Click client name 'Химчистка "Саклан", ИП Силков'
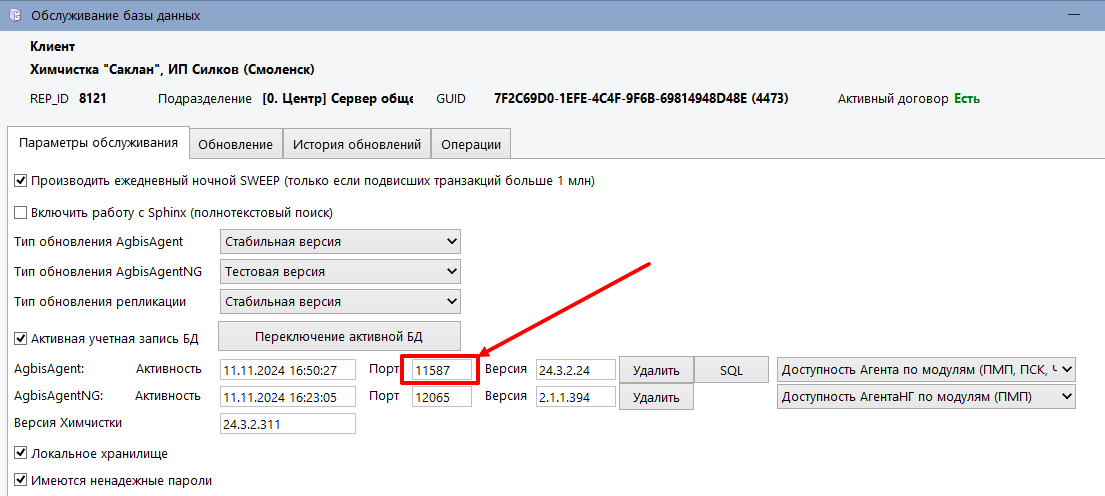 click(x=172, y=70)
